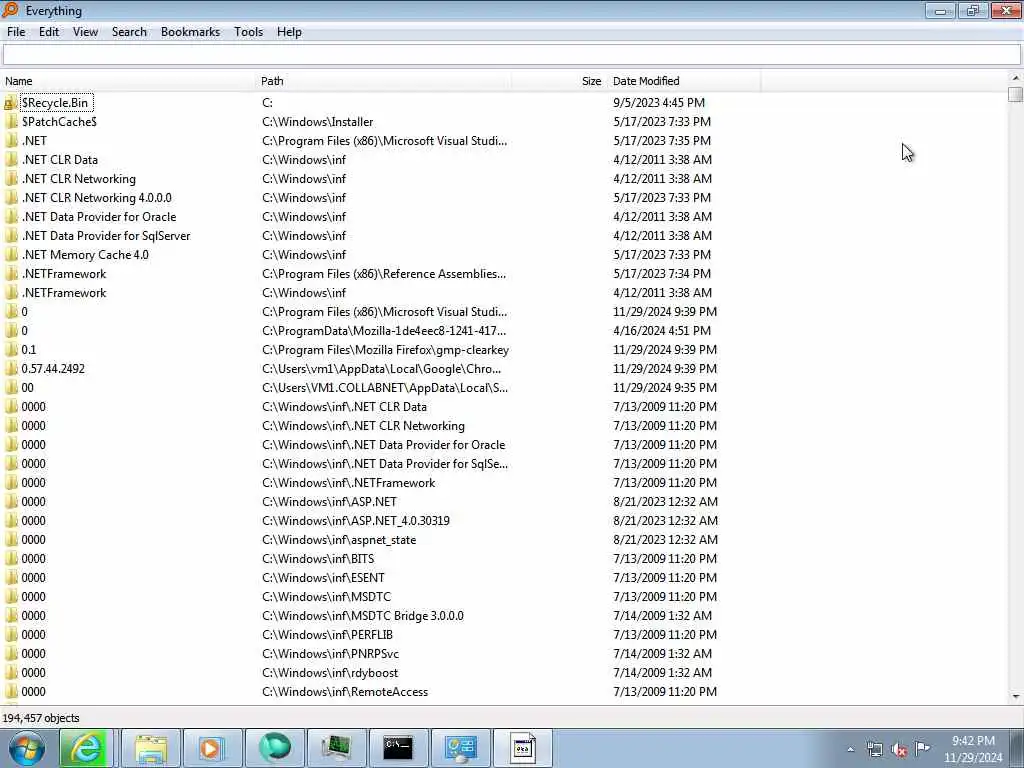This screenshot has height=768, width=1024.
Task: Click folder icon of 0000 in PERFLIB row
Action: [x=10, y=635]
